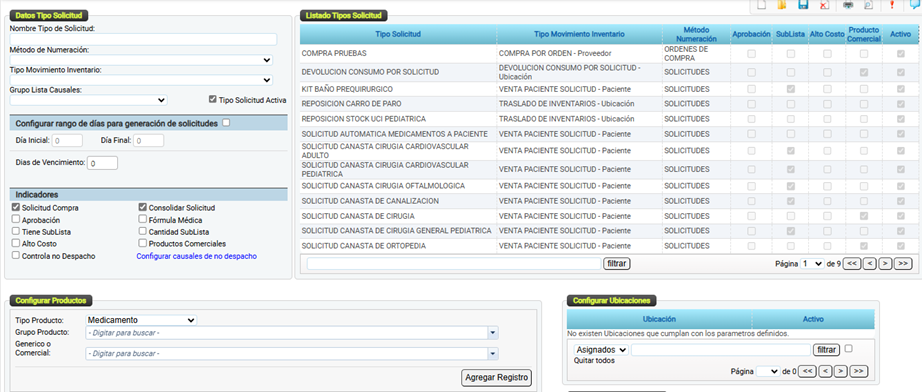Open the Asignados filter dropdown
Image resolution: width=922 pixels, height=392 pixels.
point(601,350)
